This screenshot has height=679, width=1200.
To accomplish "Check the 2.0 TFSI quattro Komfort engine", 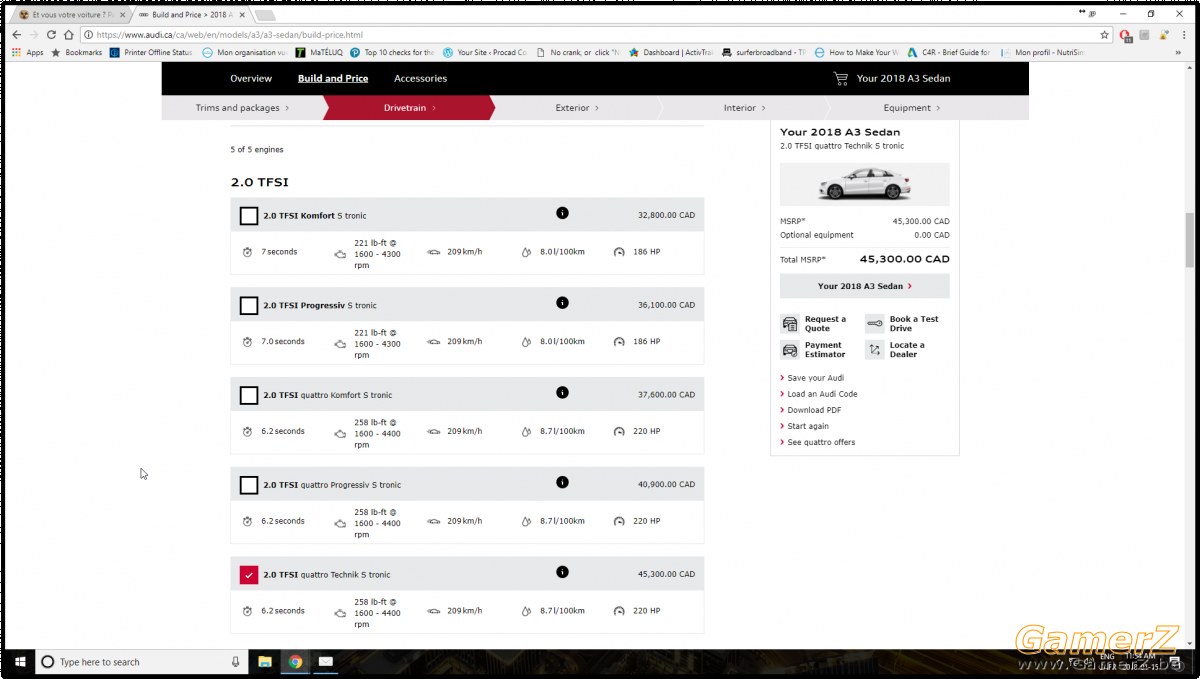I will 249,396.
